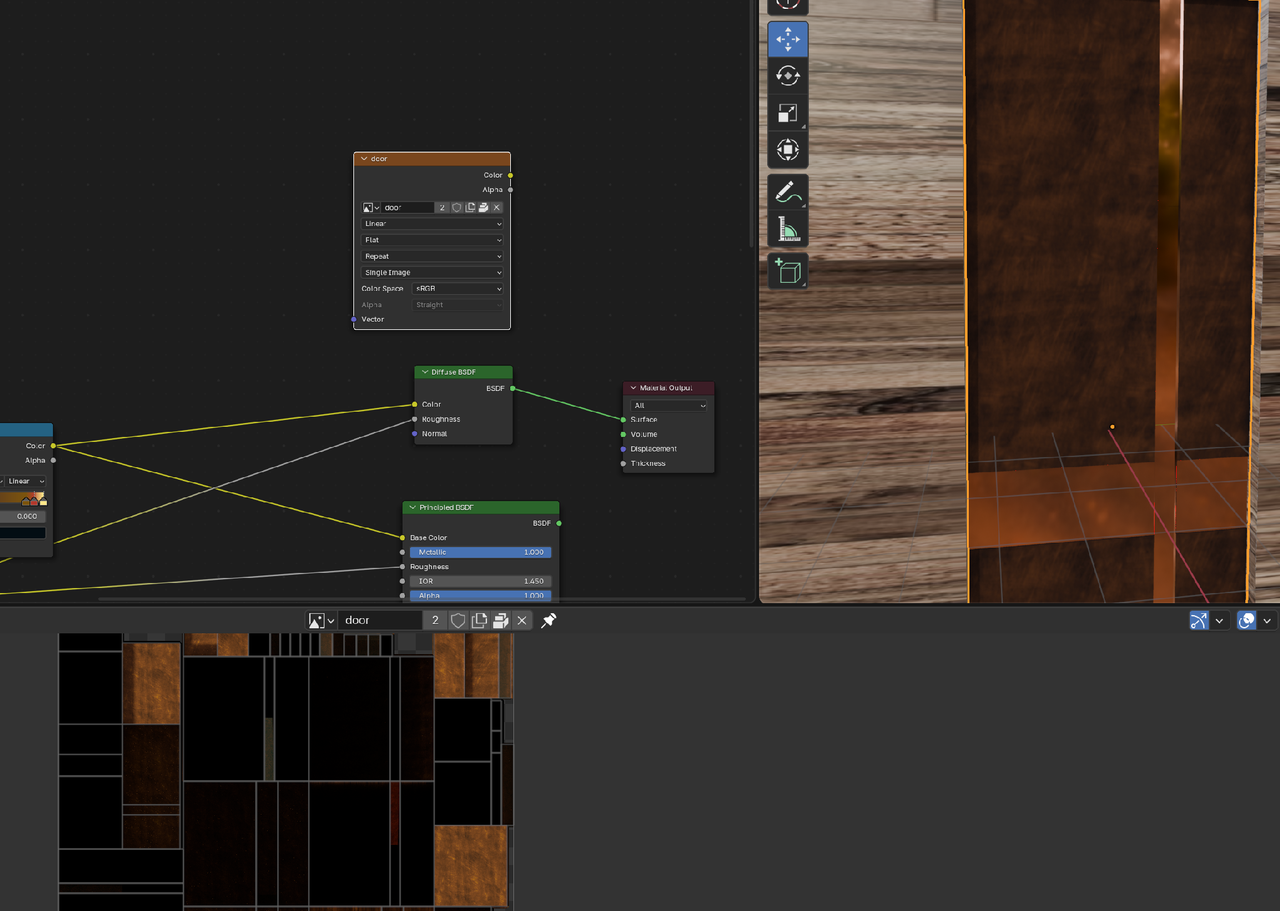Collapse the Diffuse BSDF node
This screenshot has height=911, width=1280.
423,372
